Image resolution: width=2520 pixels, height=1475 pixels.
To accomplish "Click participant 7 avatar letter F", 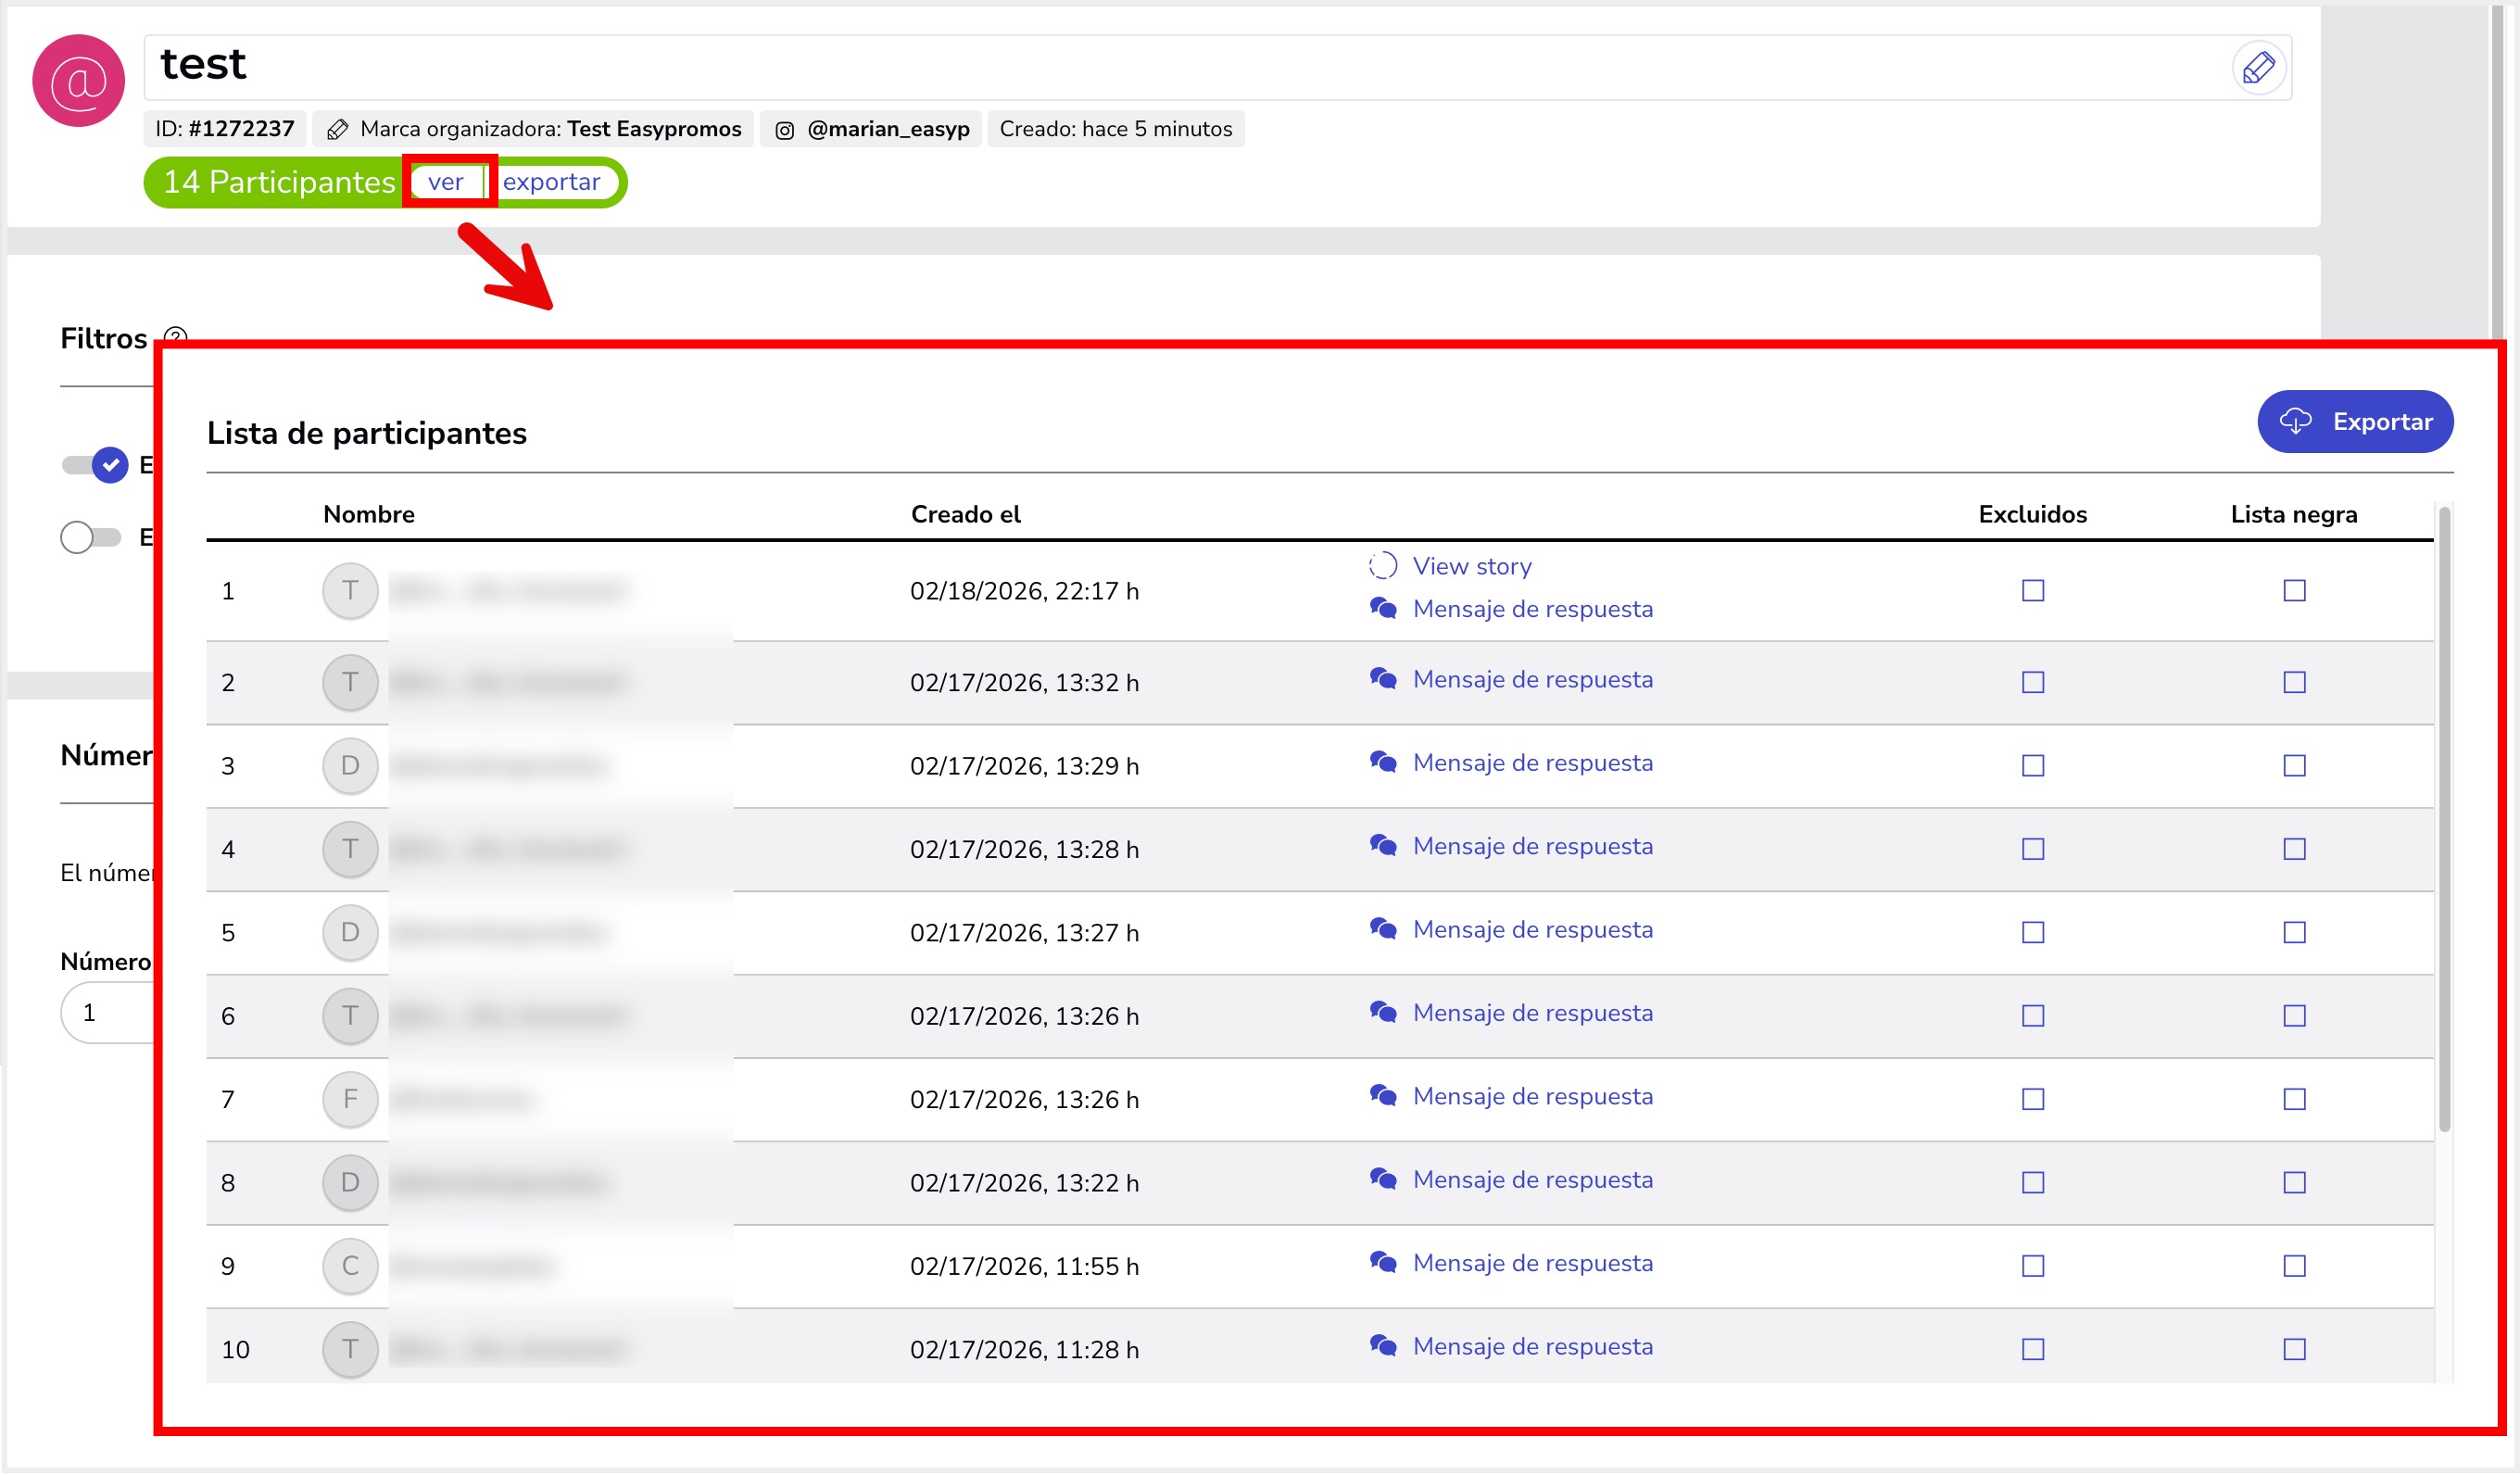I will click(x=350, y=1100).
